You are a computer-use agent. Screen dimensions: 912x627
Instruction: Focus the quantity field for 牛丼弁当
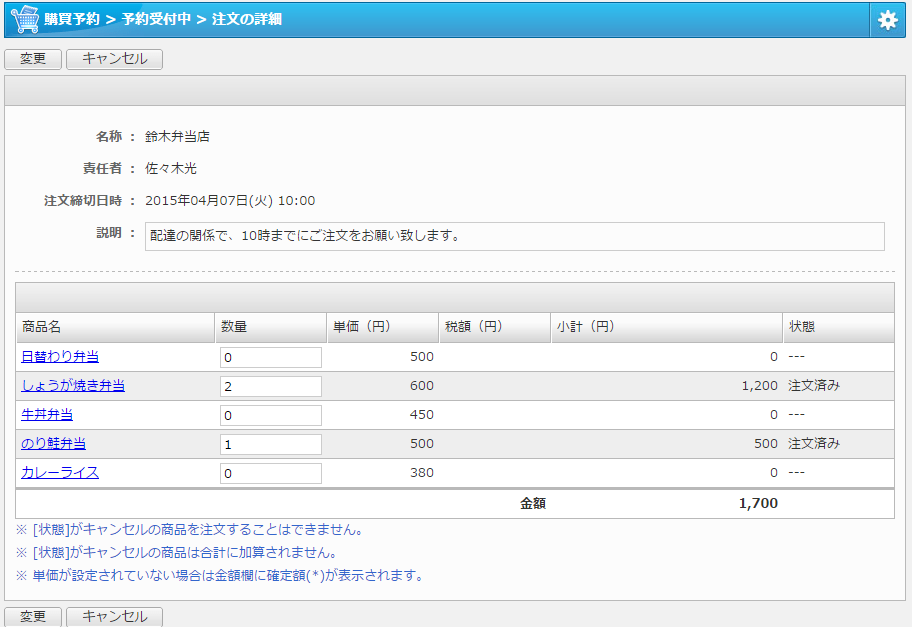point(270,415)
